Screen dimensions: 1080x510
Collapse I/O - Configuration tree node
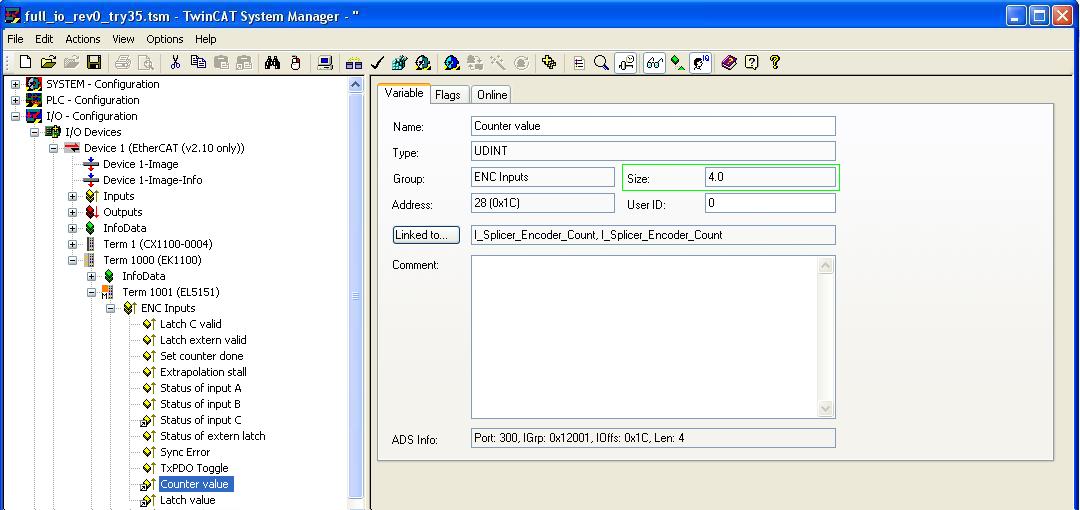coord(15,116)
